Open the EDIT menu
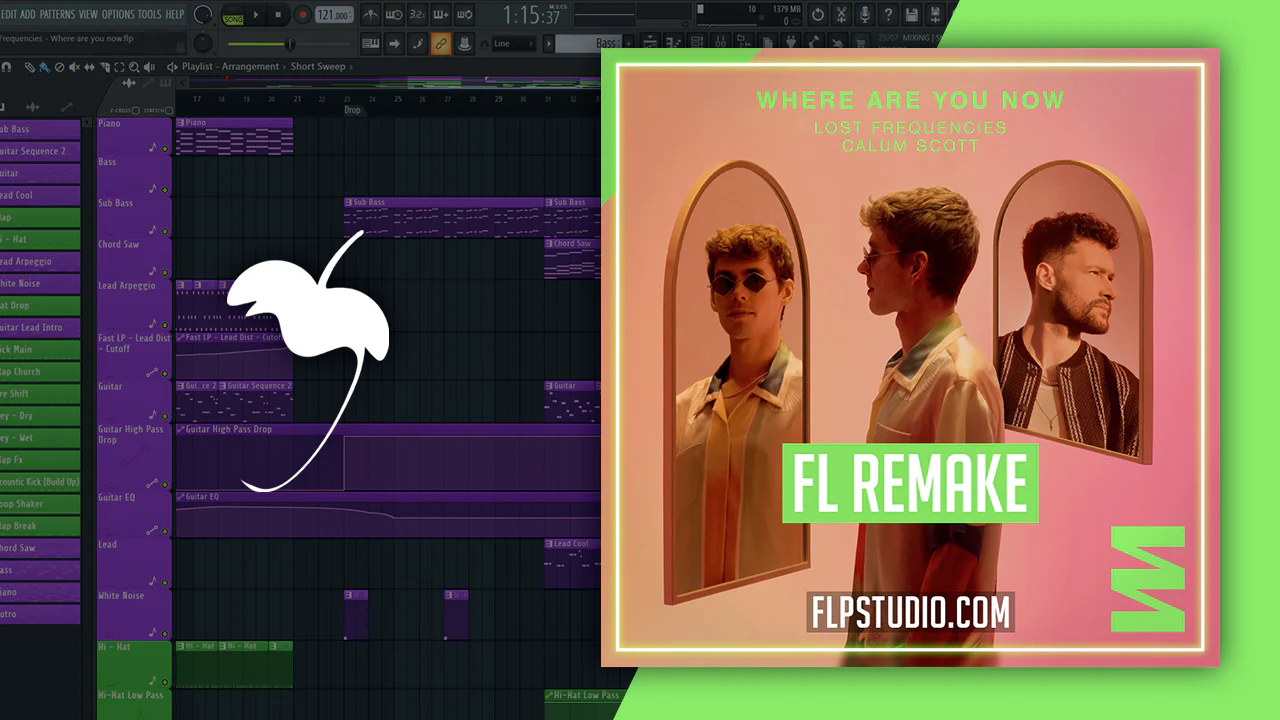Image resolution: width=1280 pixels, height=720 pixels. click(8, 15)
